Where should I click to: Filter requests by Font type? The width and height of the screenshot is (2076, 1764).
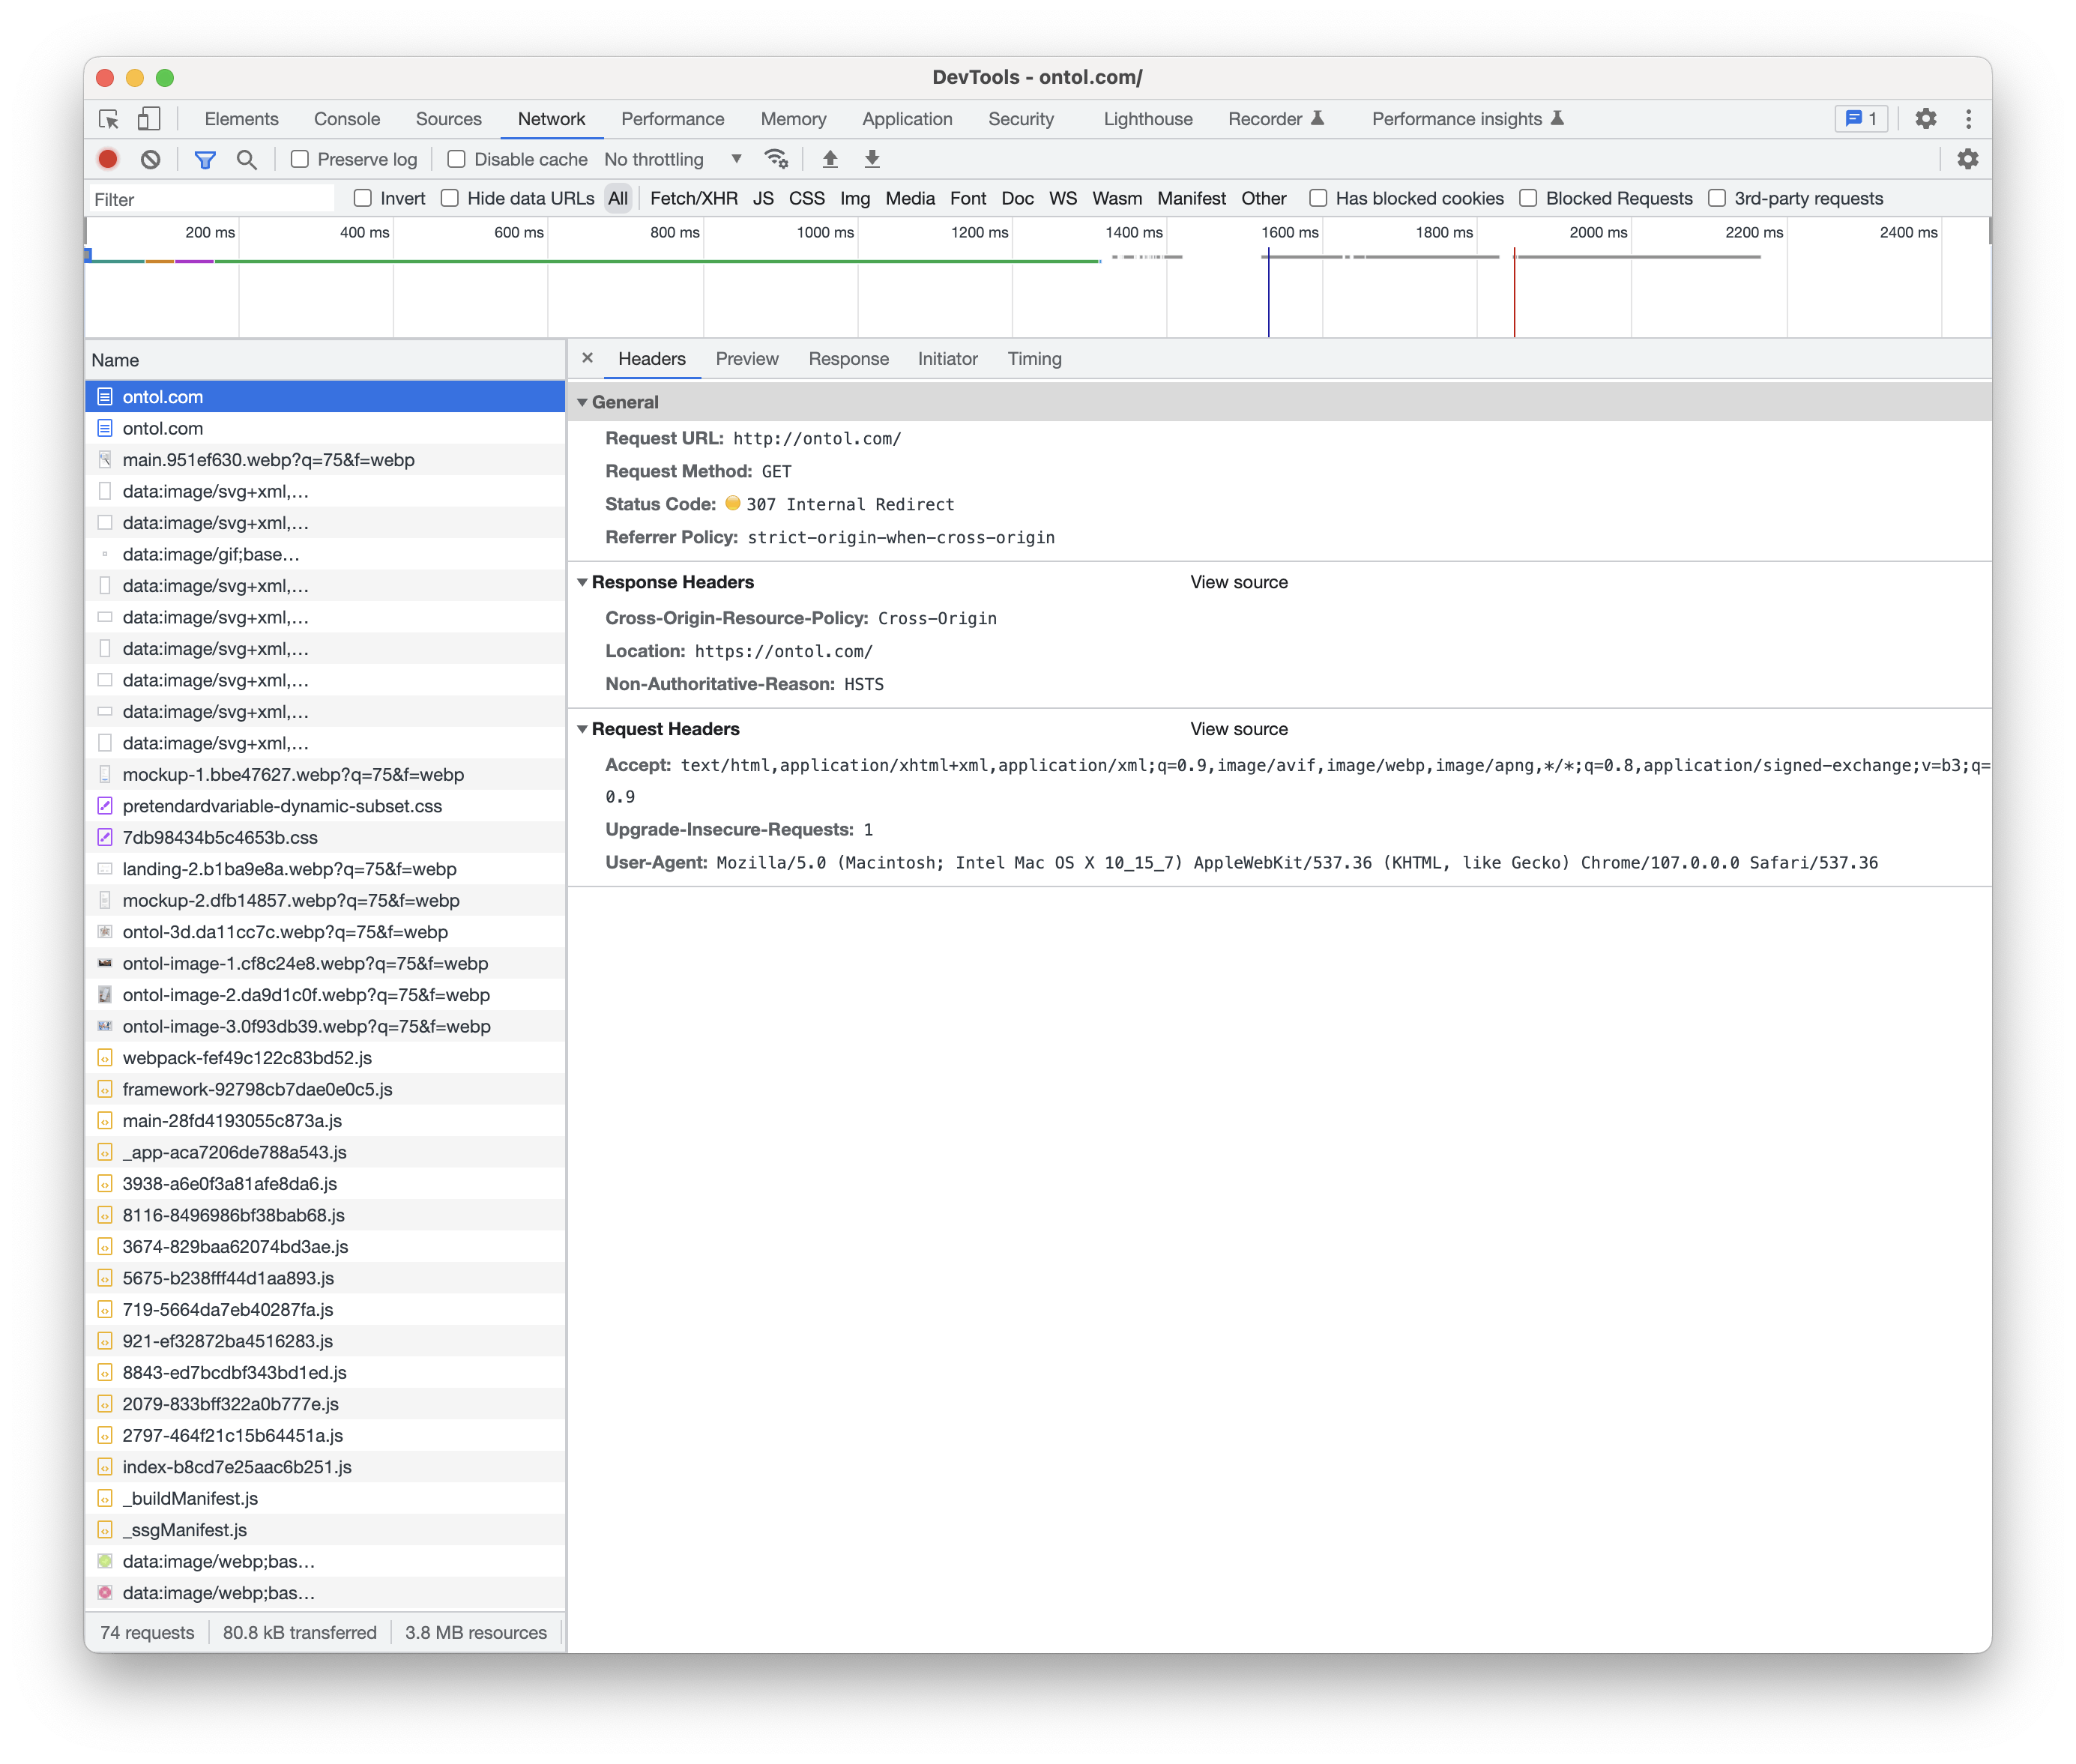tap(967, 198)
